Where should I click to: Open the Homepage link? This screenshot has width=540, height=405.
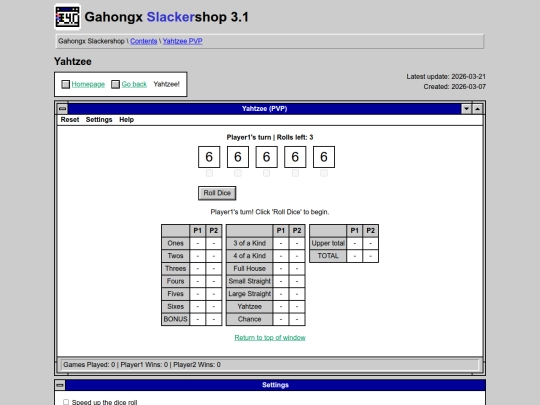(88, 84)
